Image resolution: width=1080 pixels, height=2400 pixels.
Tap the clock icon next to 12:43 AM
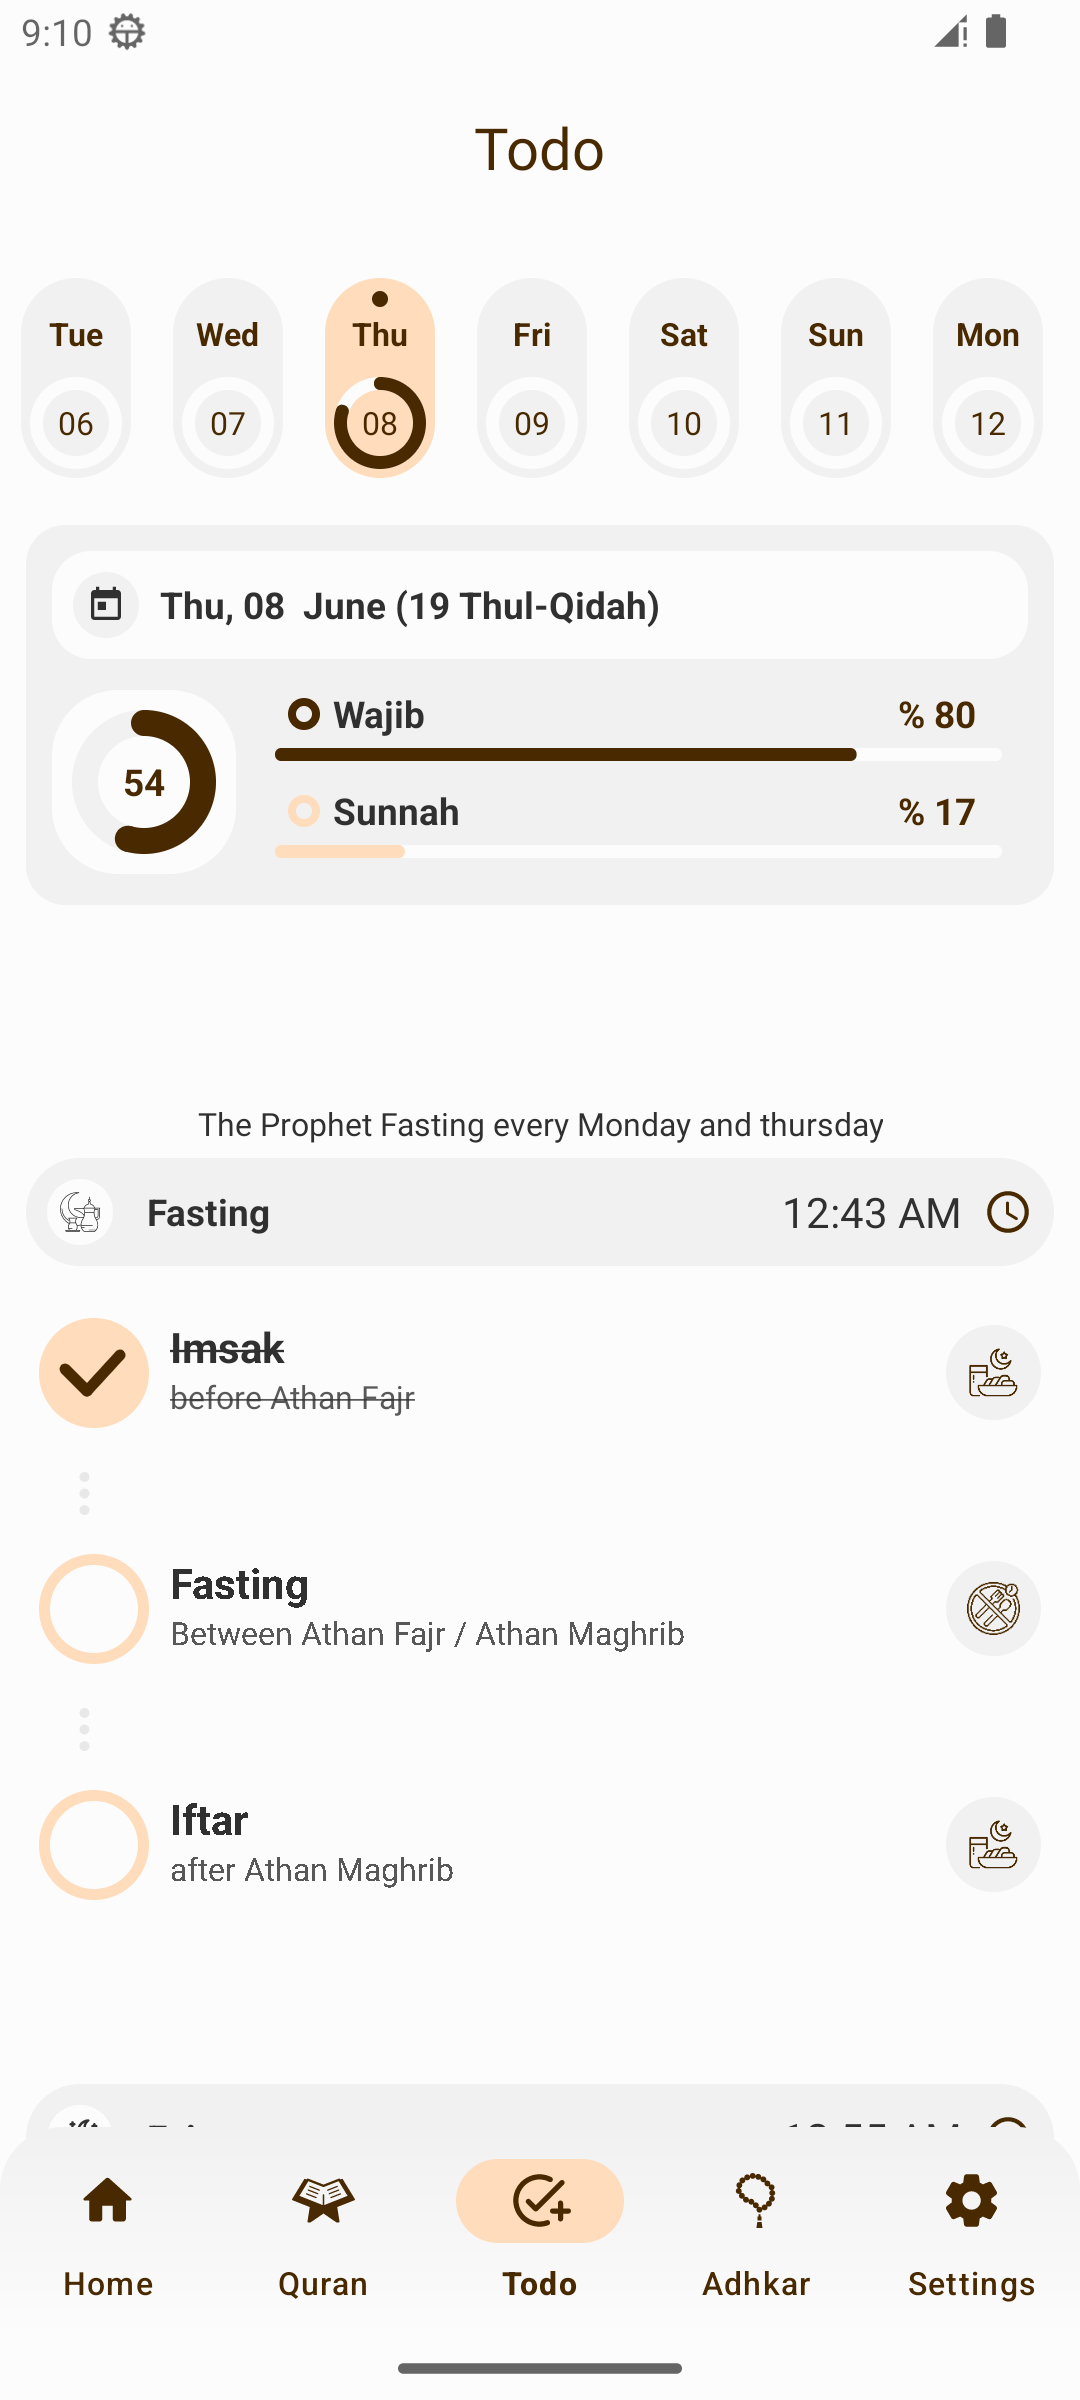[x=1007, y=1212]
